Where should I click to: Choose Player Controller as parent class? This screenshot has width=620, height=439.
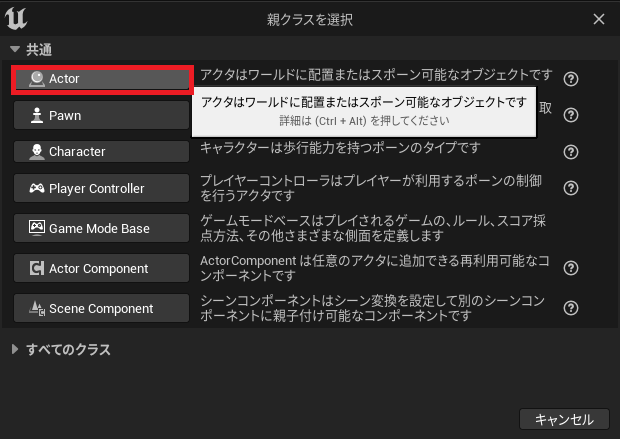pyautogui.click(x=102, y=188)
